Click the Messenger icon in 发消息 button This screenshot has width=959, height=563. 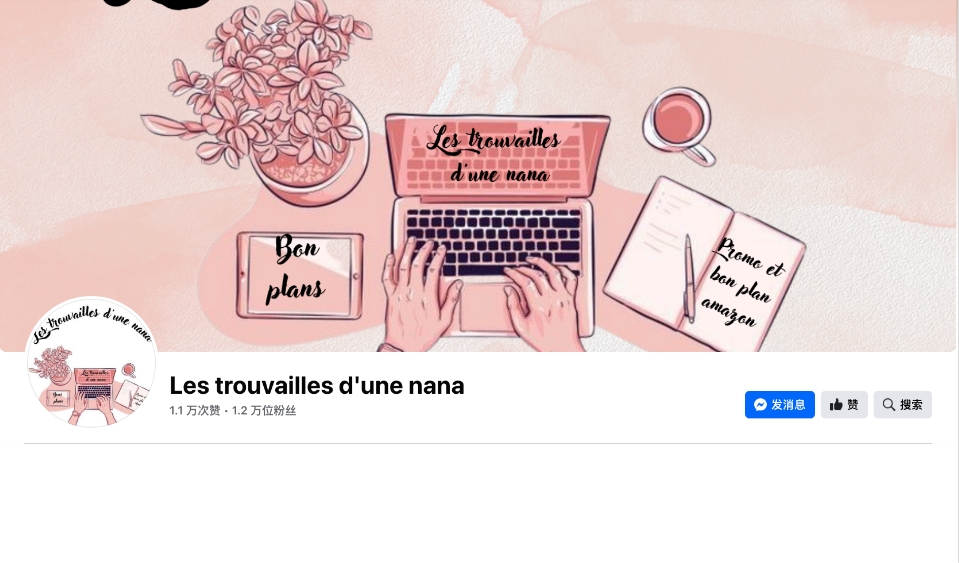[760, 405]
